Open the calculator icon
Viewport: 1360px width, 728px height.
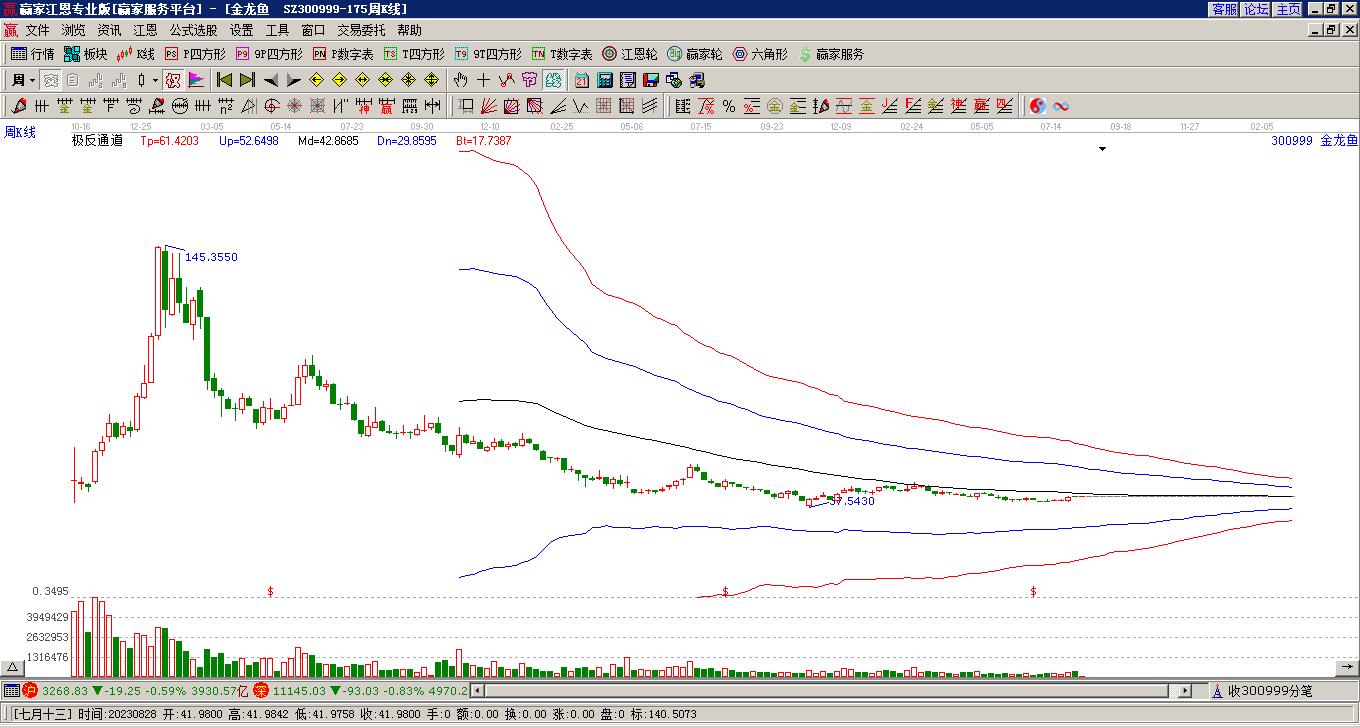pyautogui.click(x=605, y=80)
